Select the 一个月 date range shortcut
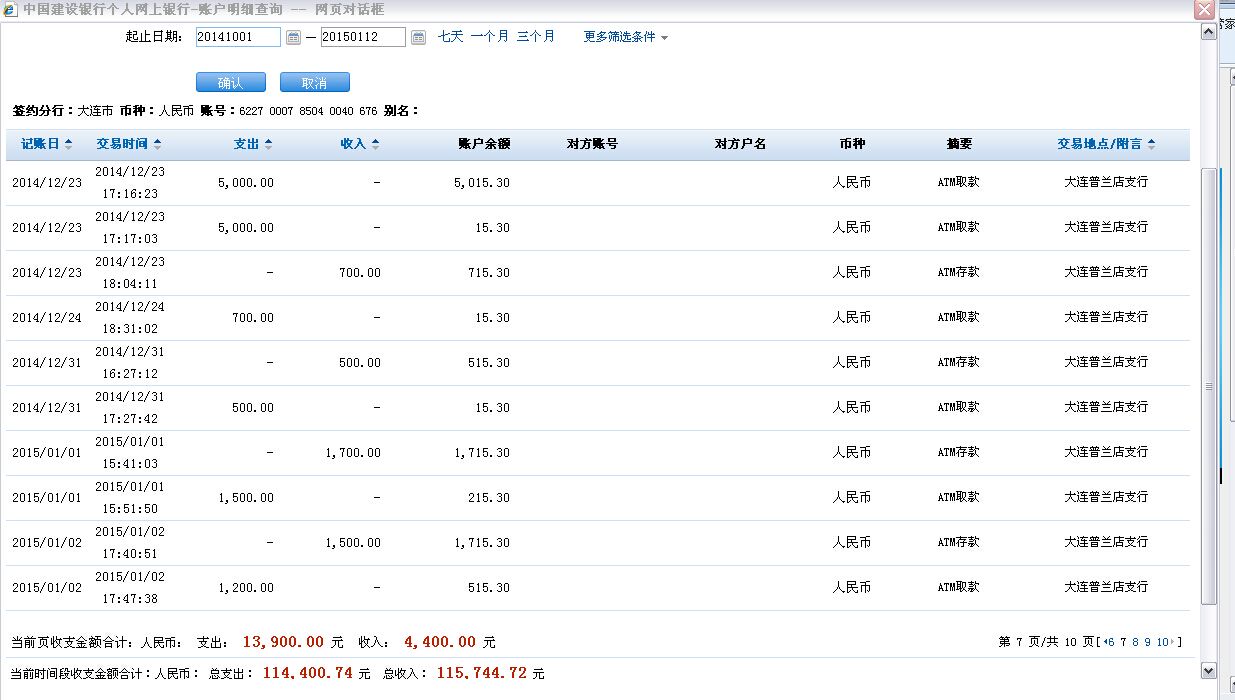Image resolution: width=1235 pixels, height=700 pixels. click(x=490, y=37)
